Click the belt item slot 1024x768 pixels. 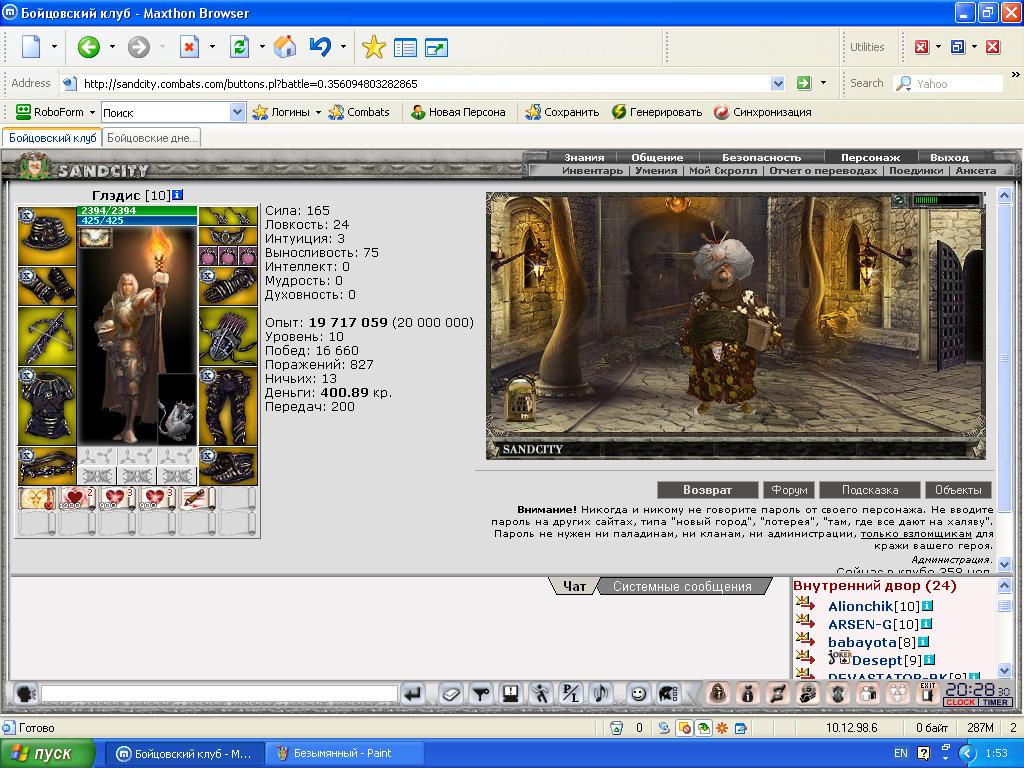pos(47,466)
